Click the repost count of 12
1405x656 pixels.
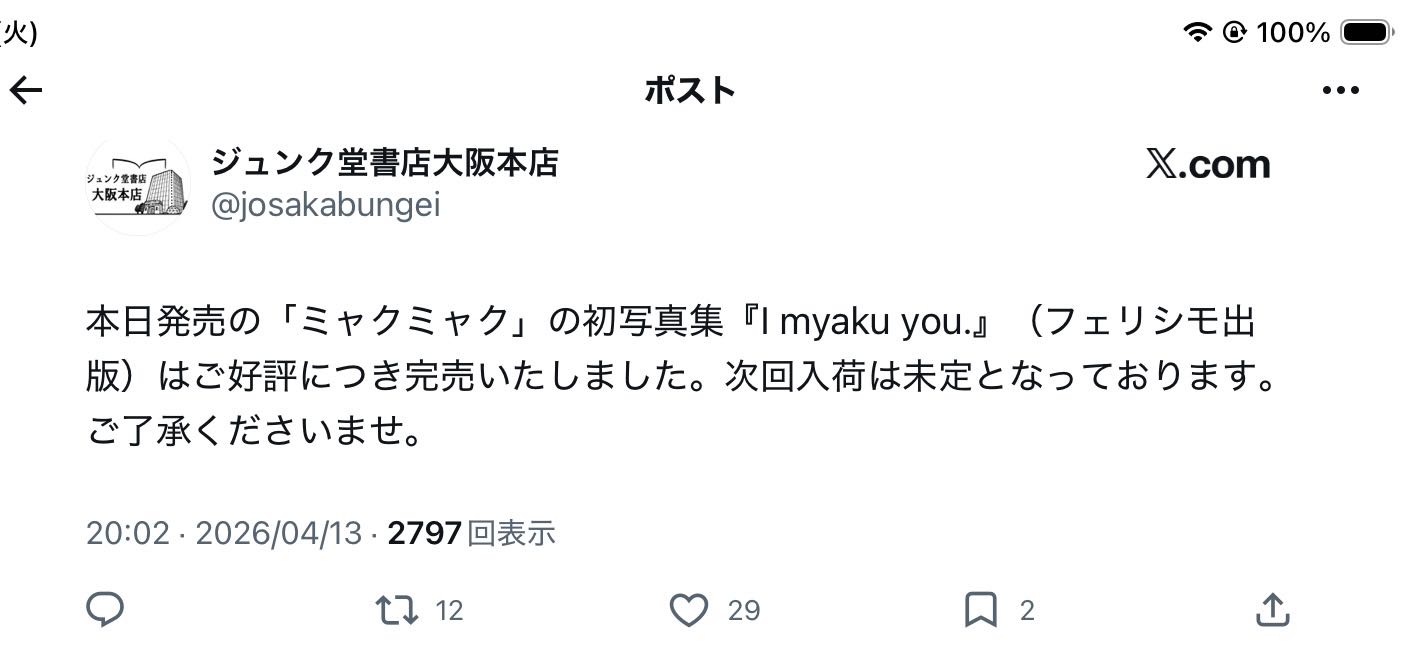coord(450,610)
